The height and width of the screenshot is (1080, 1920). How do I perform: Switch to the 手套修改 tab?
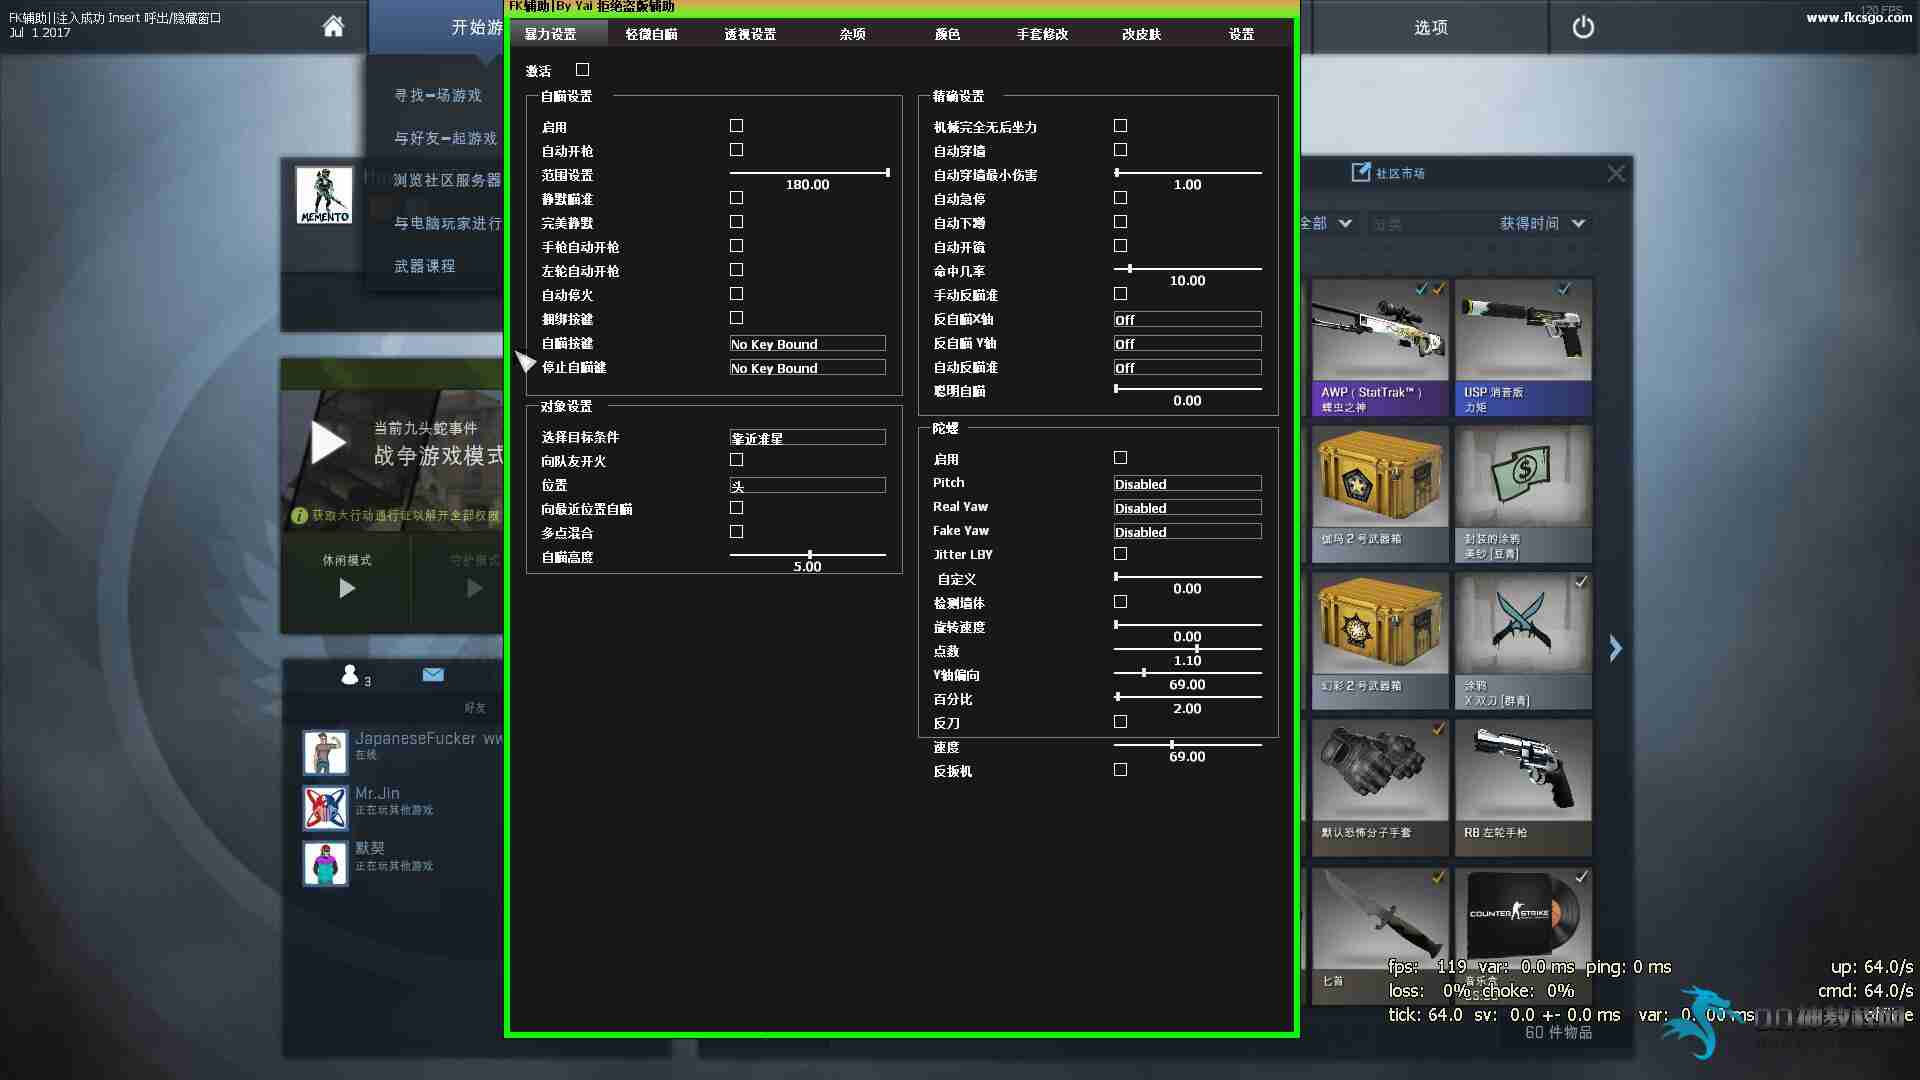[x=1042, y=34]
